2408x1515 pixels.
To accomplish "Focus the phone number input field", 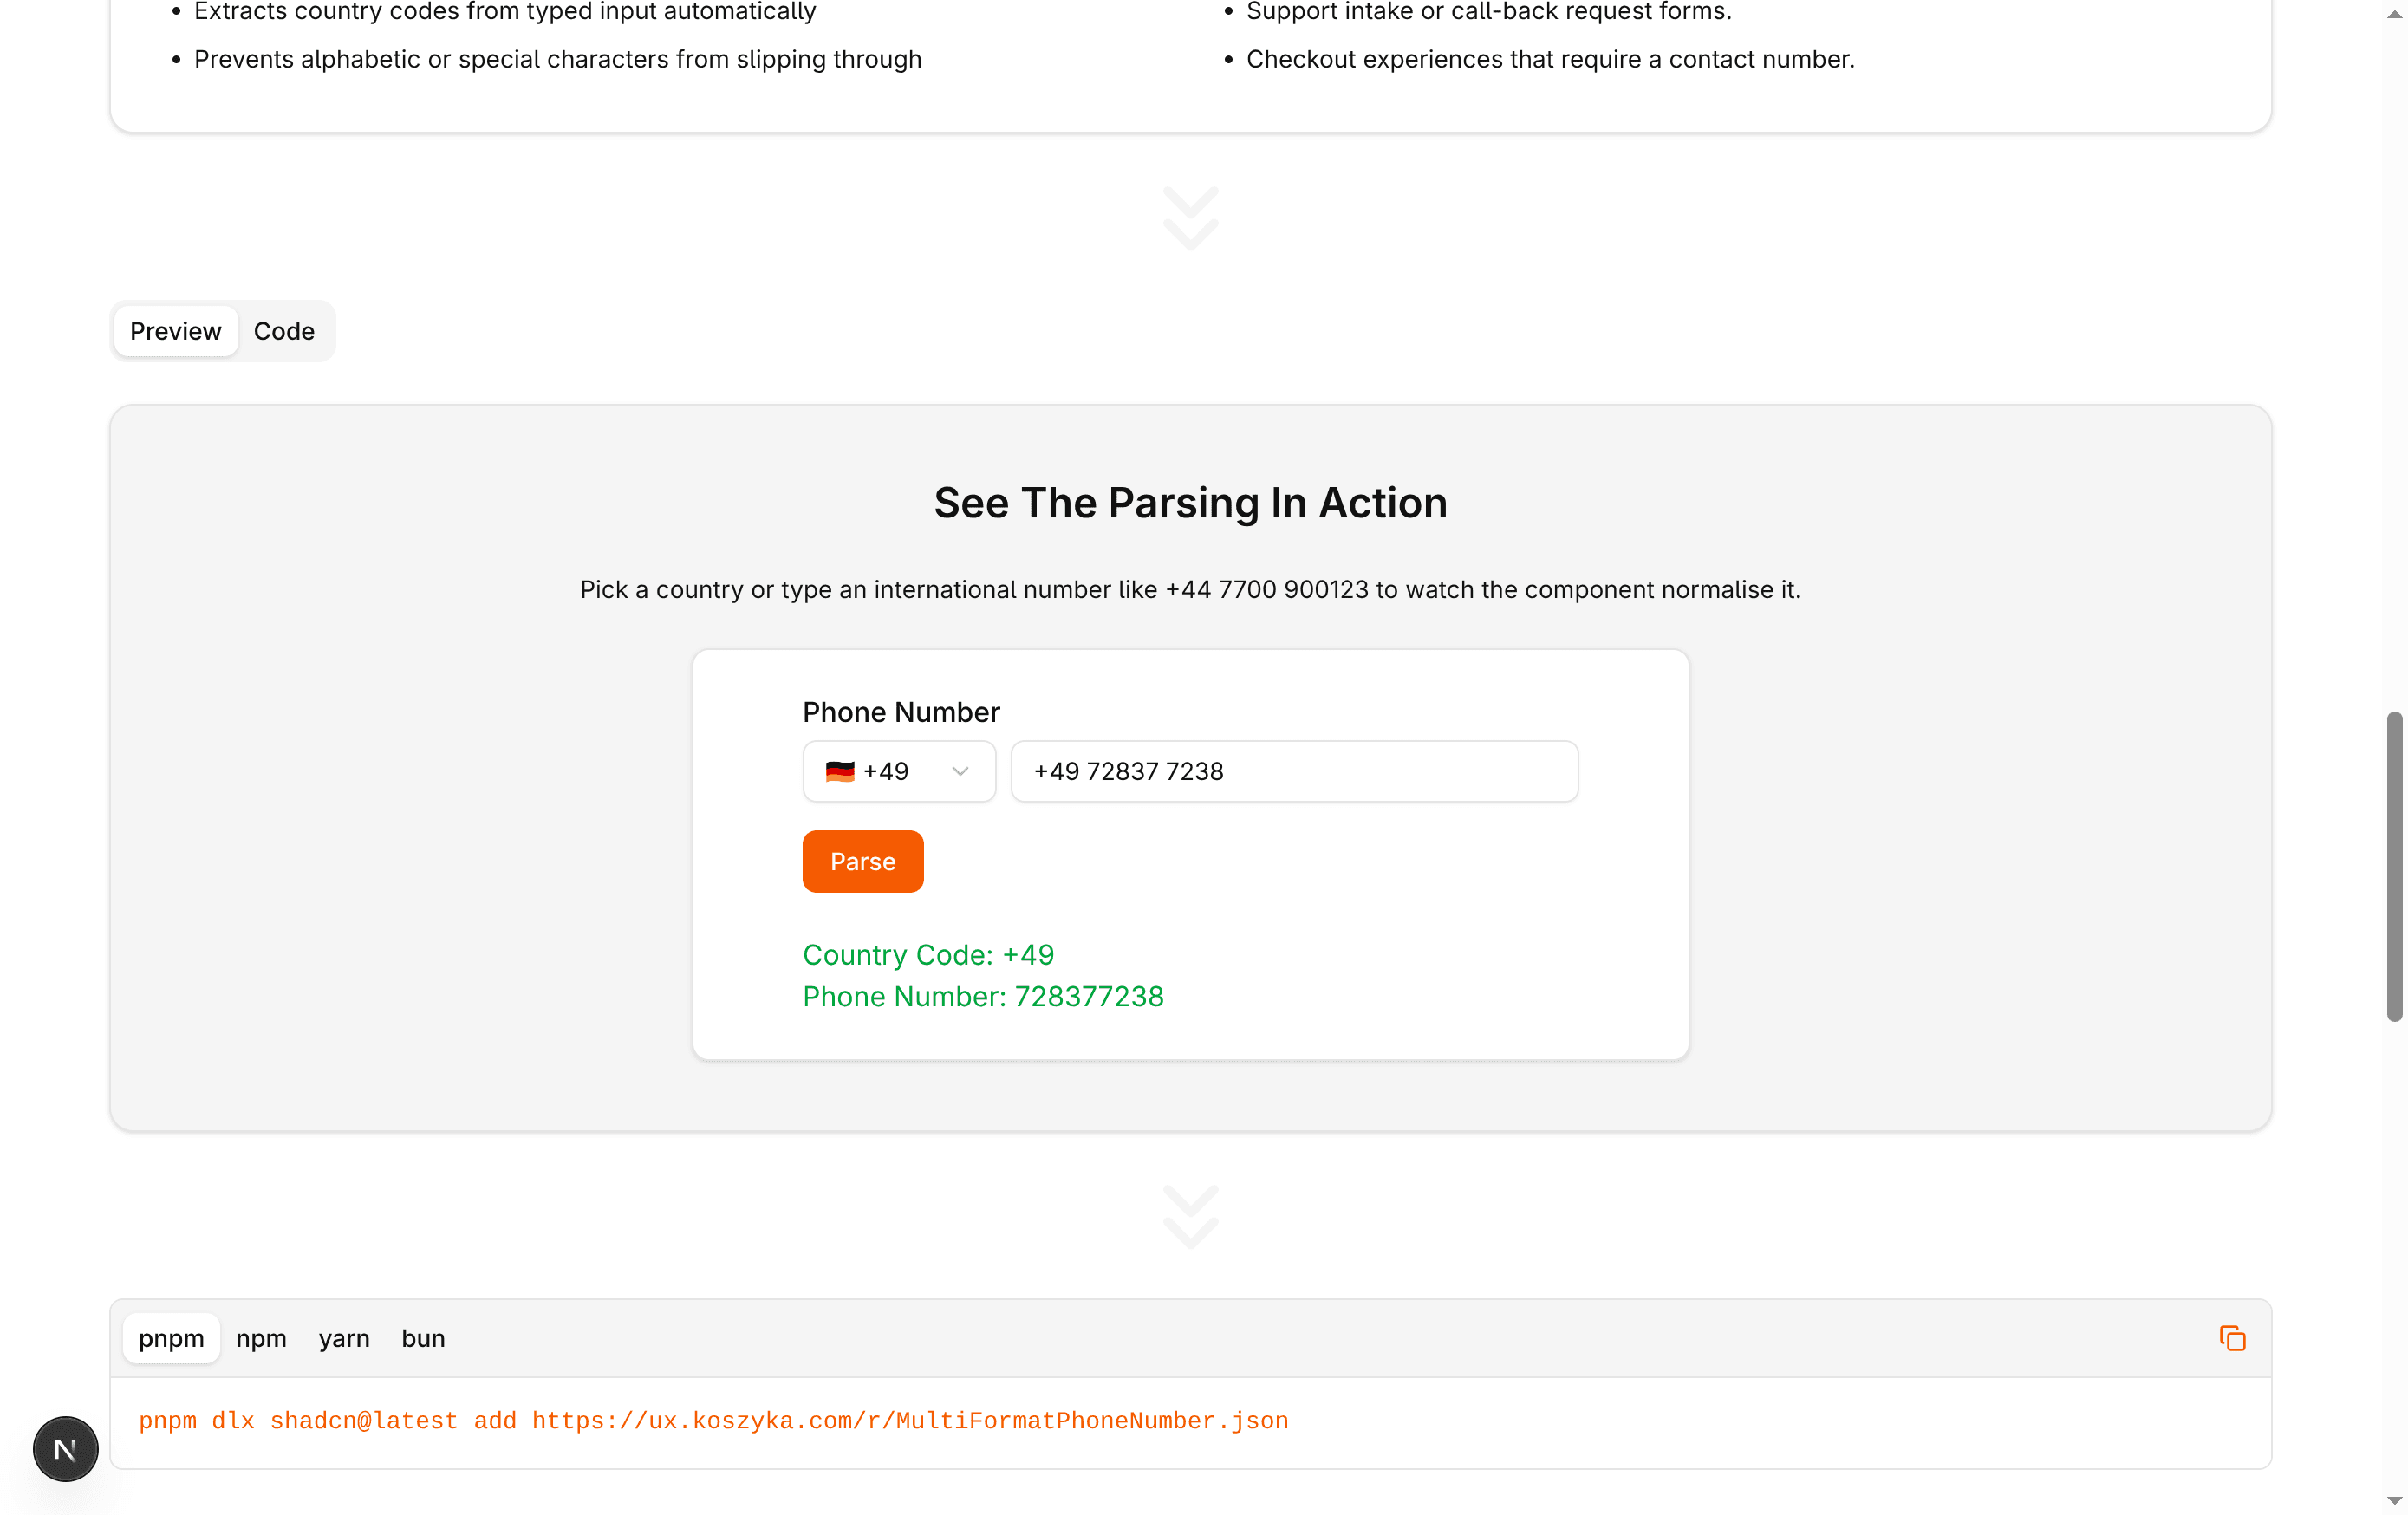I will [1294, 771].
